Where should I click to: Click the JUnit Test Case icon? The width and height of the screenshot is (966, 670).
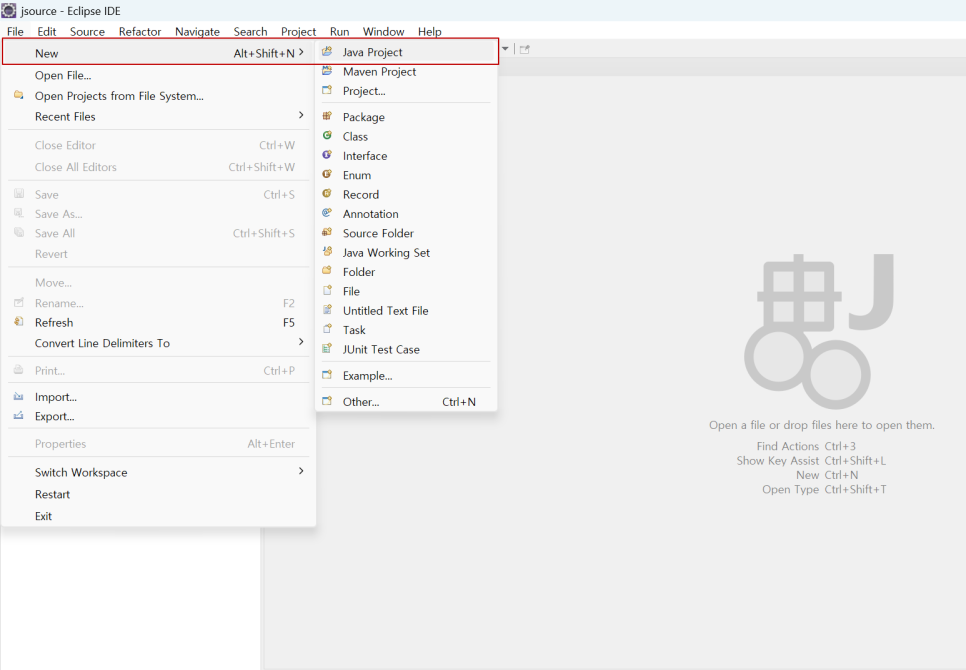[x=327, y=349]
